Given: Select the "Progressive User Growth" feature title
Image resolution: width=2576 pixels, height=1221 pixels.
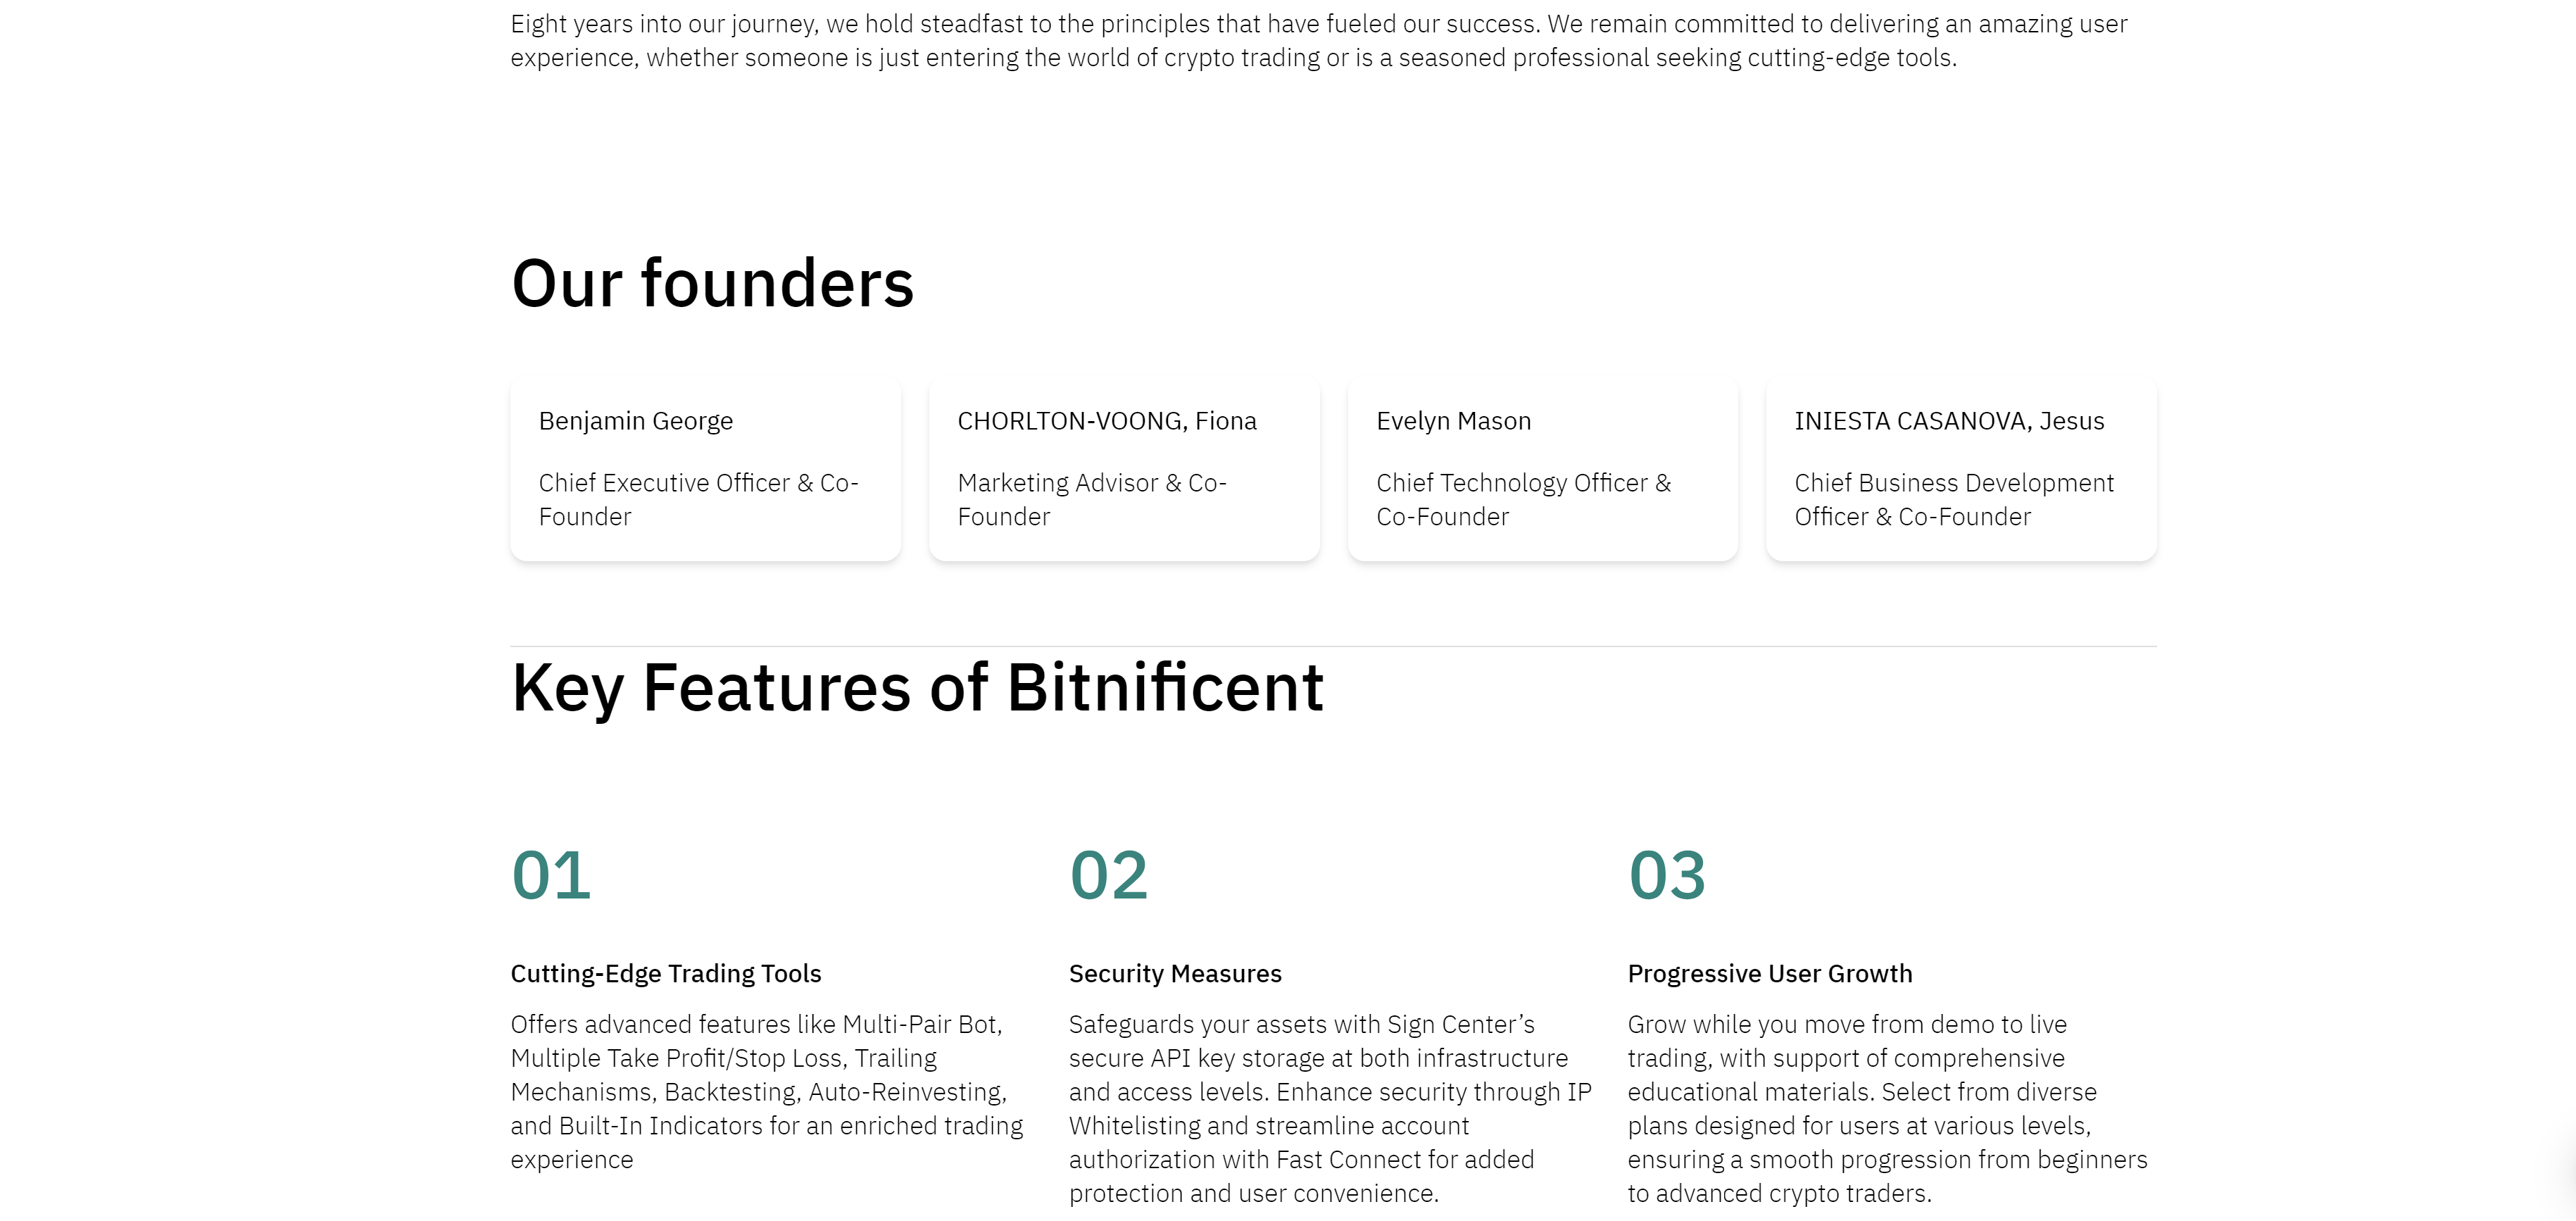Looking at the screenshot, I should pos(1769,973).
